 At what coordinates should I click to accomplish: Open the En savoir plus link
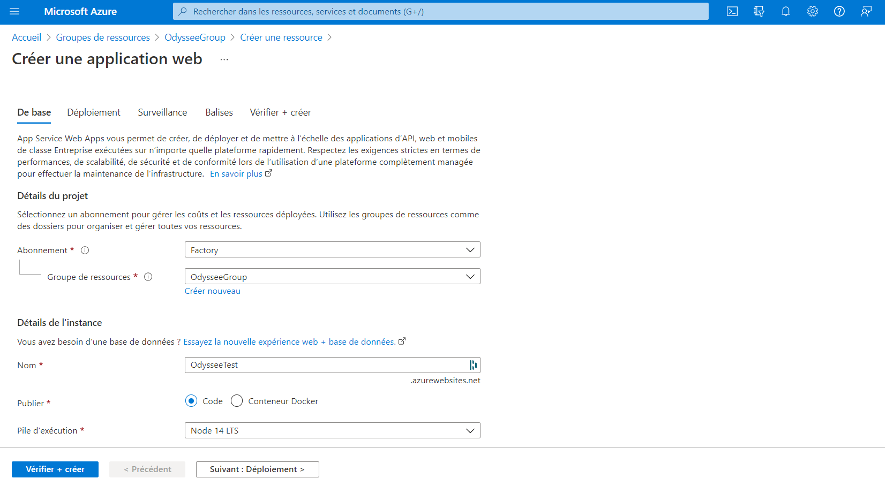click(236, 173)
